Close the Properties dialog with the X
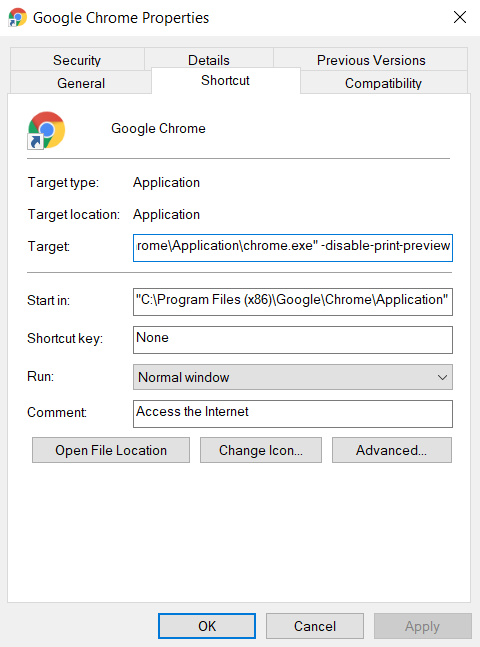The height and width of the screenshot is (647, 480). click(x=460, y=17)
